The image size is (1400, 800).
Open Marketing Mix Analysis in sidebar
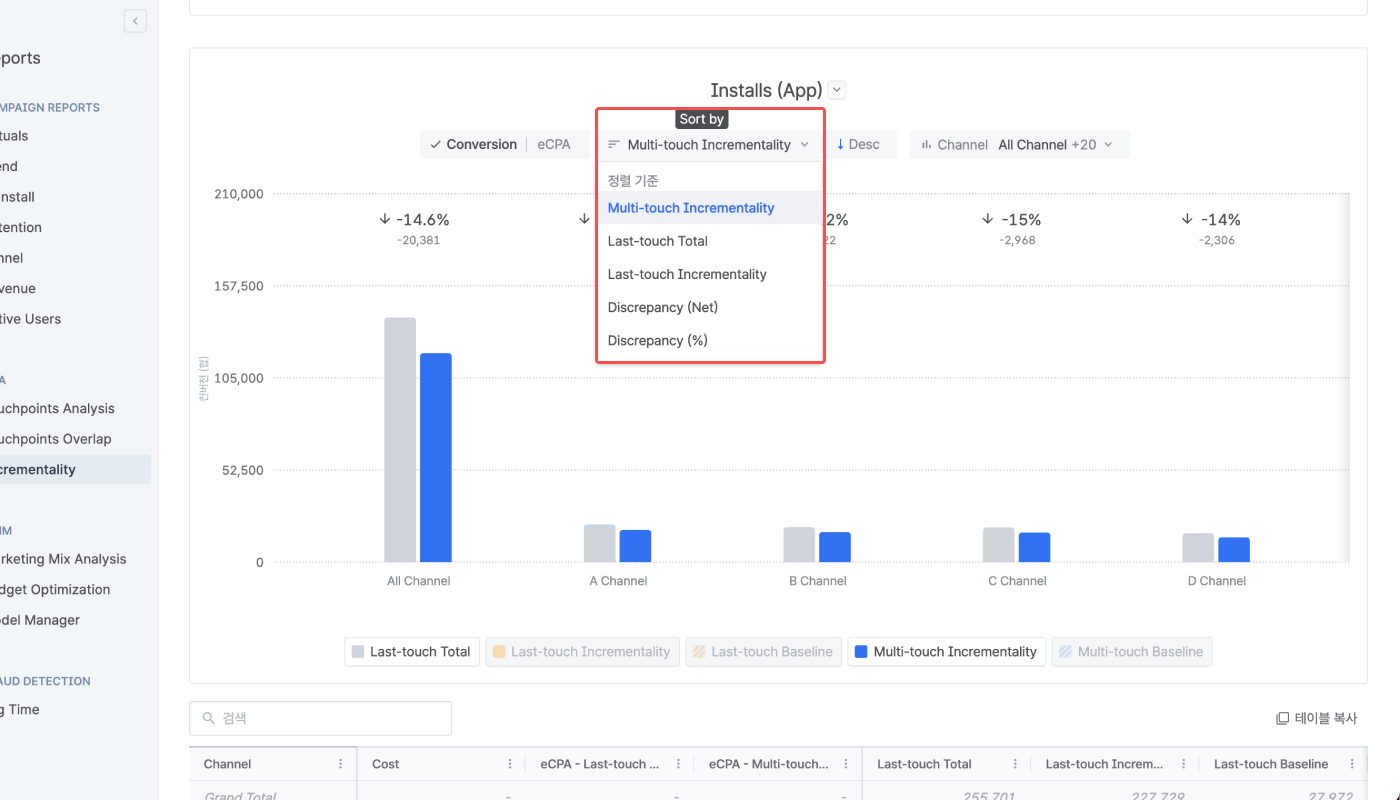62,559
